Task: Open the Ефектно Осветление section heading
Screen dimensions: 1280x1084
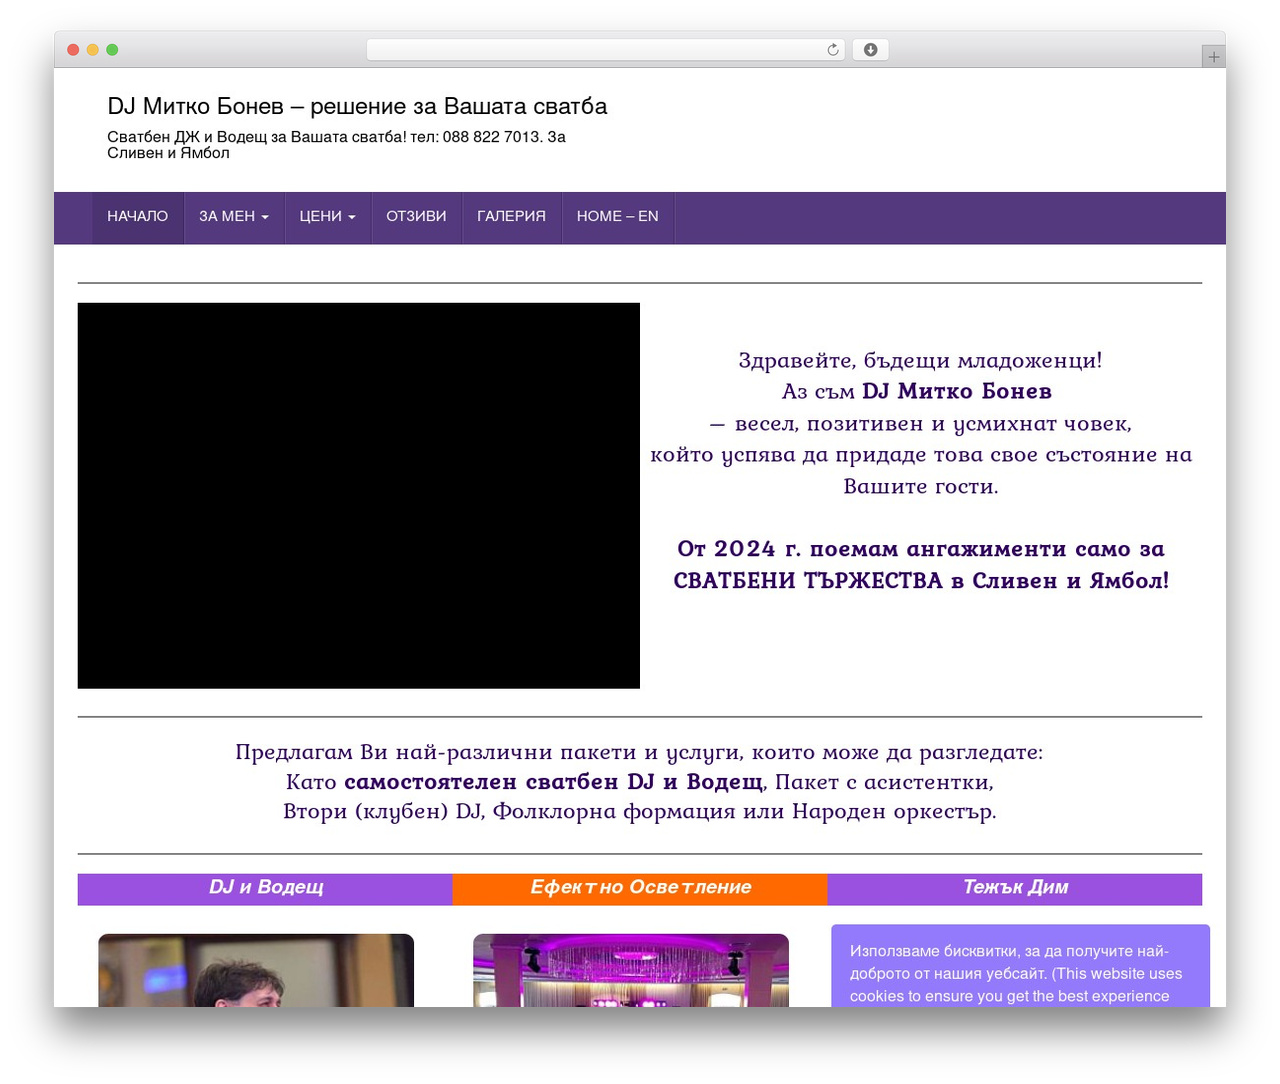Action: pos(640,888)
